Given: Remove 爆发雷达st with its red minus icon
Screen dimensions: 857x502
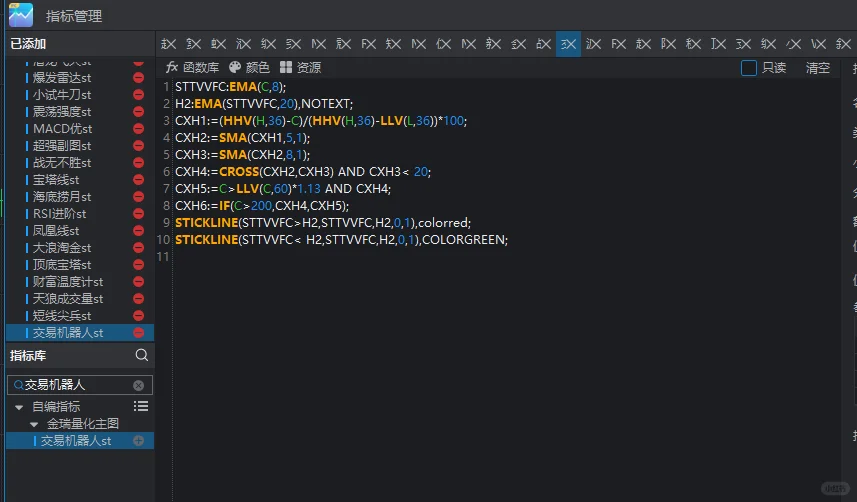Looking at the screenshot, I should point(138,78).
